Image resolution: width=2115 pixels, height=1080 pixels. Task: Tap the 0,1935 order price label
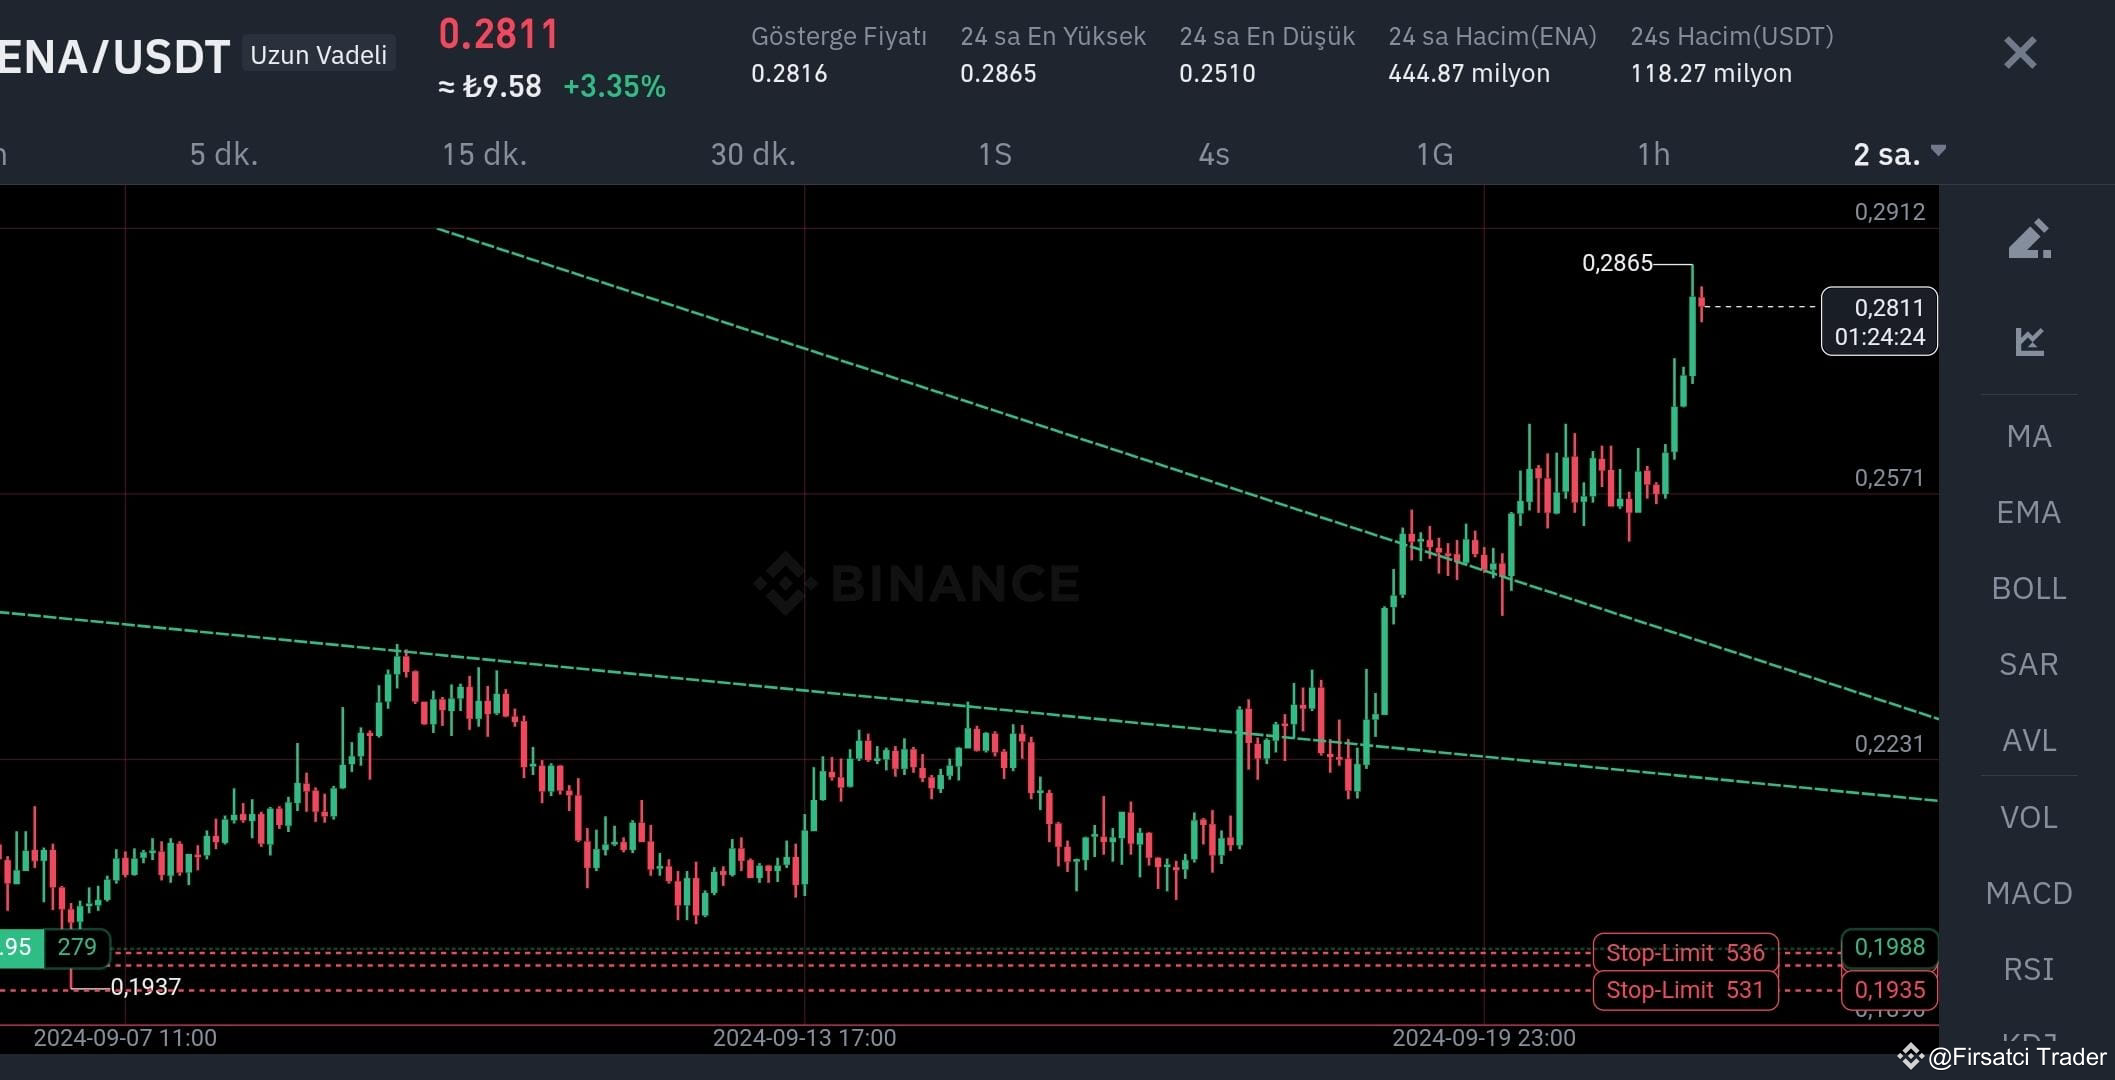point(1889,990)
